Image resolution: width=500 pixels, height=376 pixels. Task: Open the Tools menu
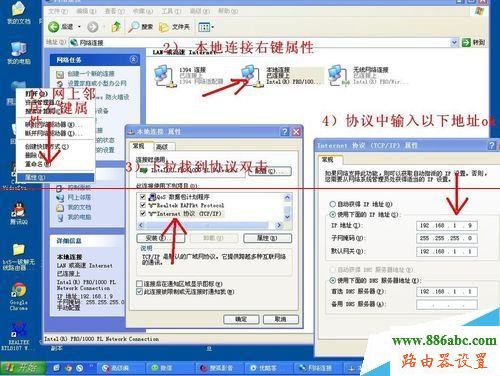(171, 11)
